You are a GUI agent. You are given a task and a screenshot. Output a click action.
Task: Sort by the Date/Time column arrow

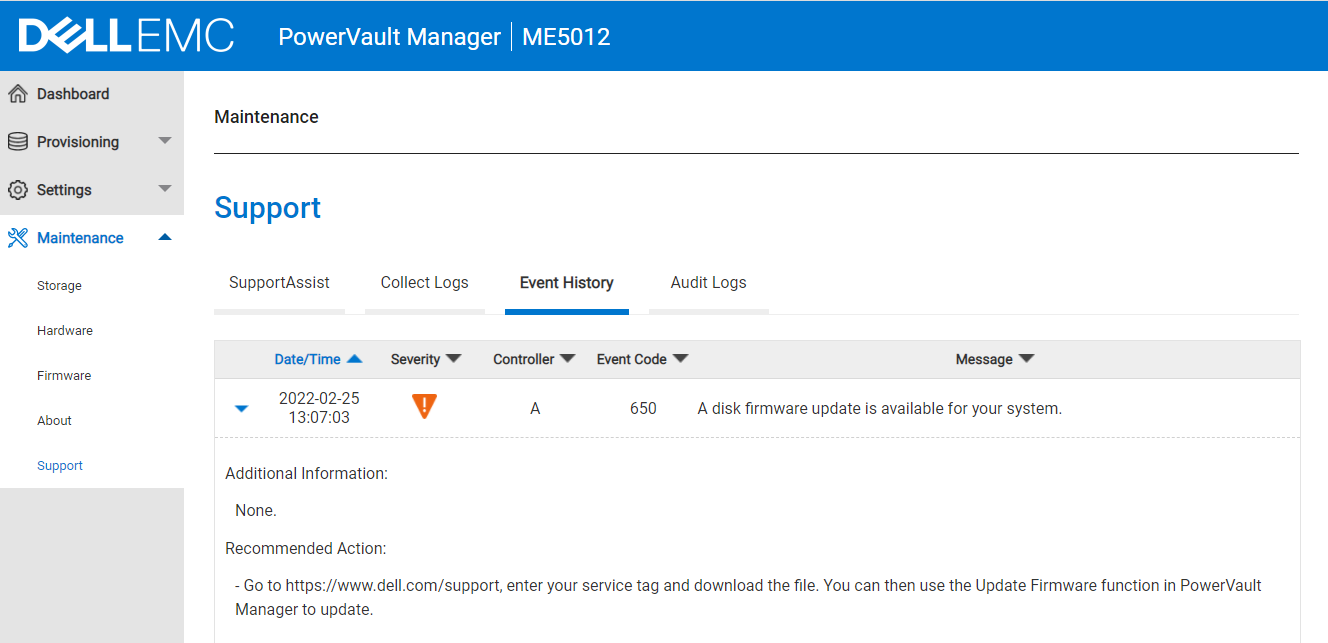(x=354, y=359)
